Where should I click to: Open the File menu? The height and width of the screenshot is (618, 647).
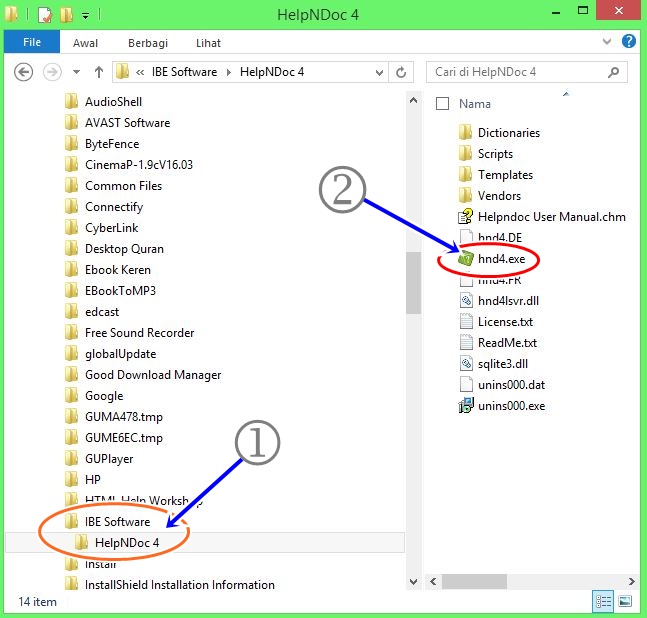[32, 42]
